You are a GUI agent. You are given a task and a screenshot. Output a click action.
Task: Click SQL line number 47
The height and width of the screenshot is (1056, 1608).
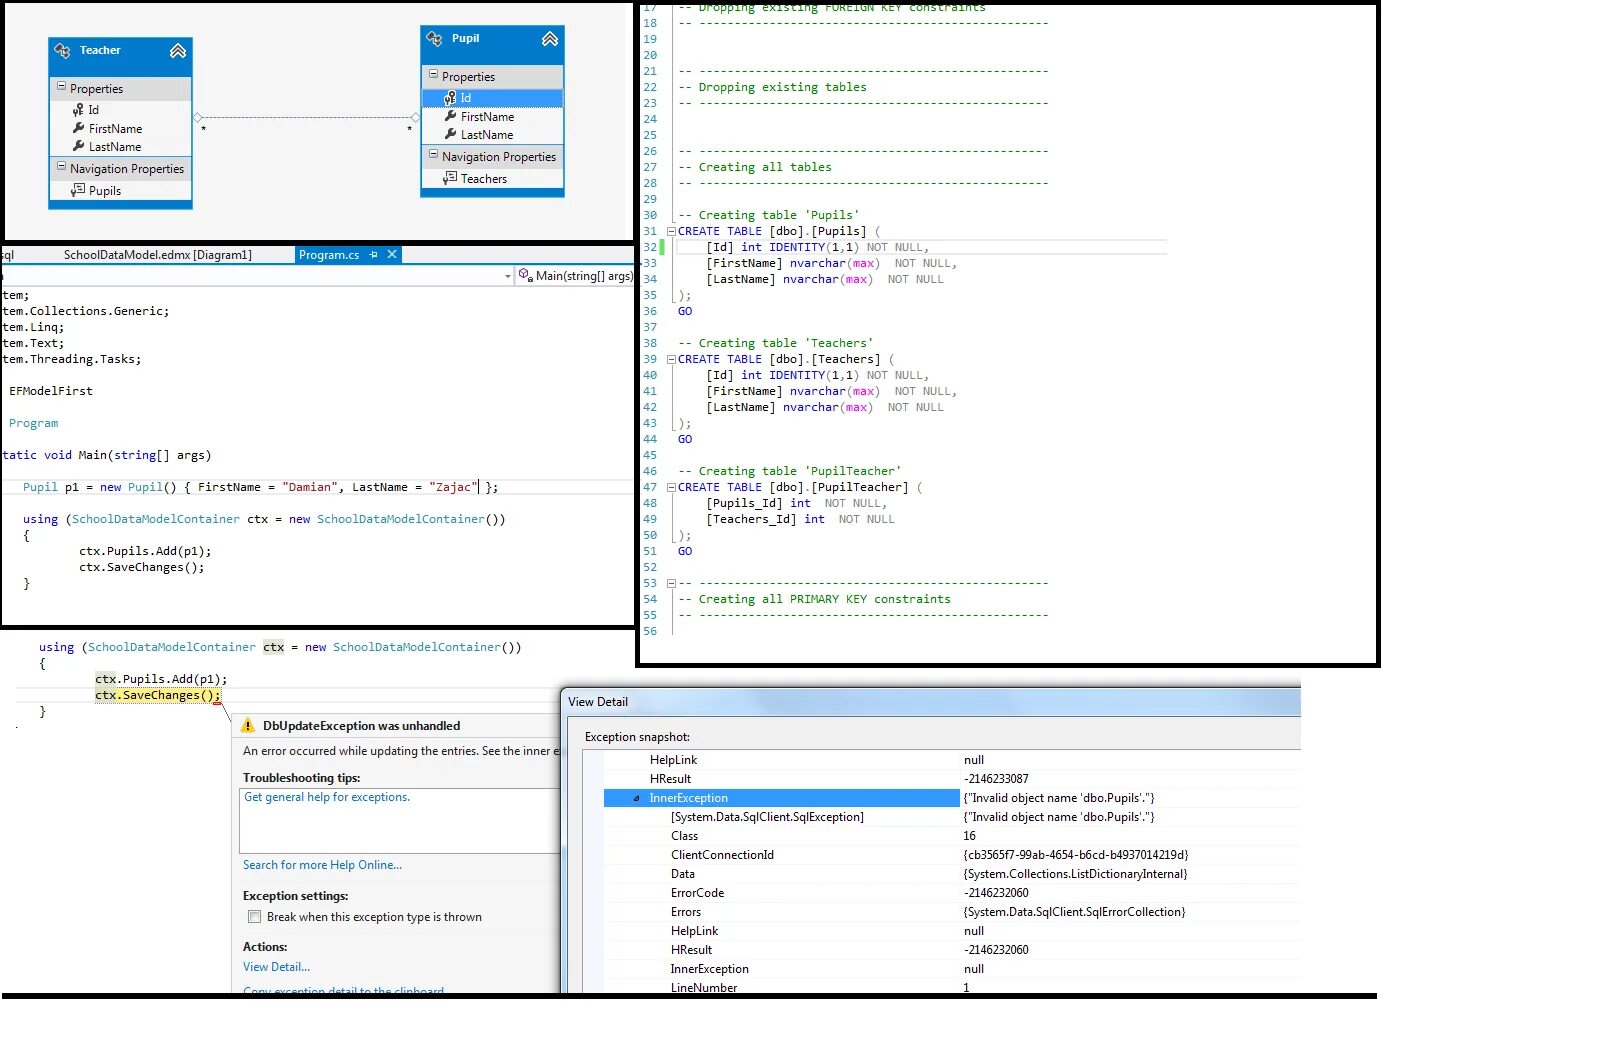point(650,487)
